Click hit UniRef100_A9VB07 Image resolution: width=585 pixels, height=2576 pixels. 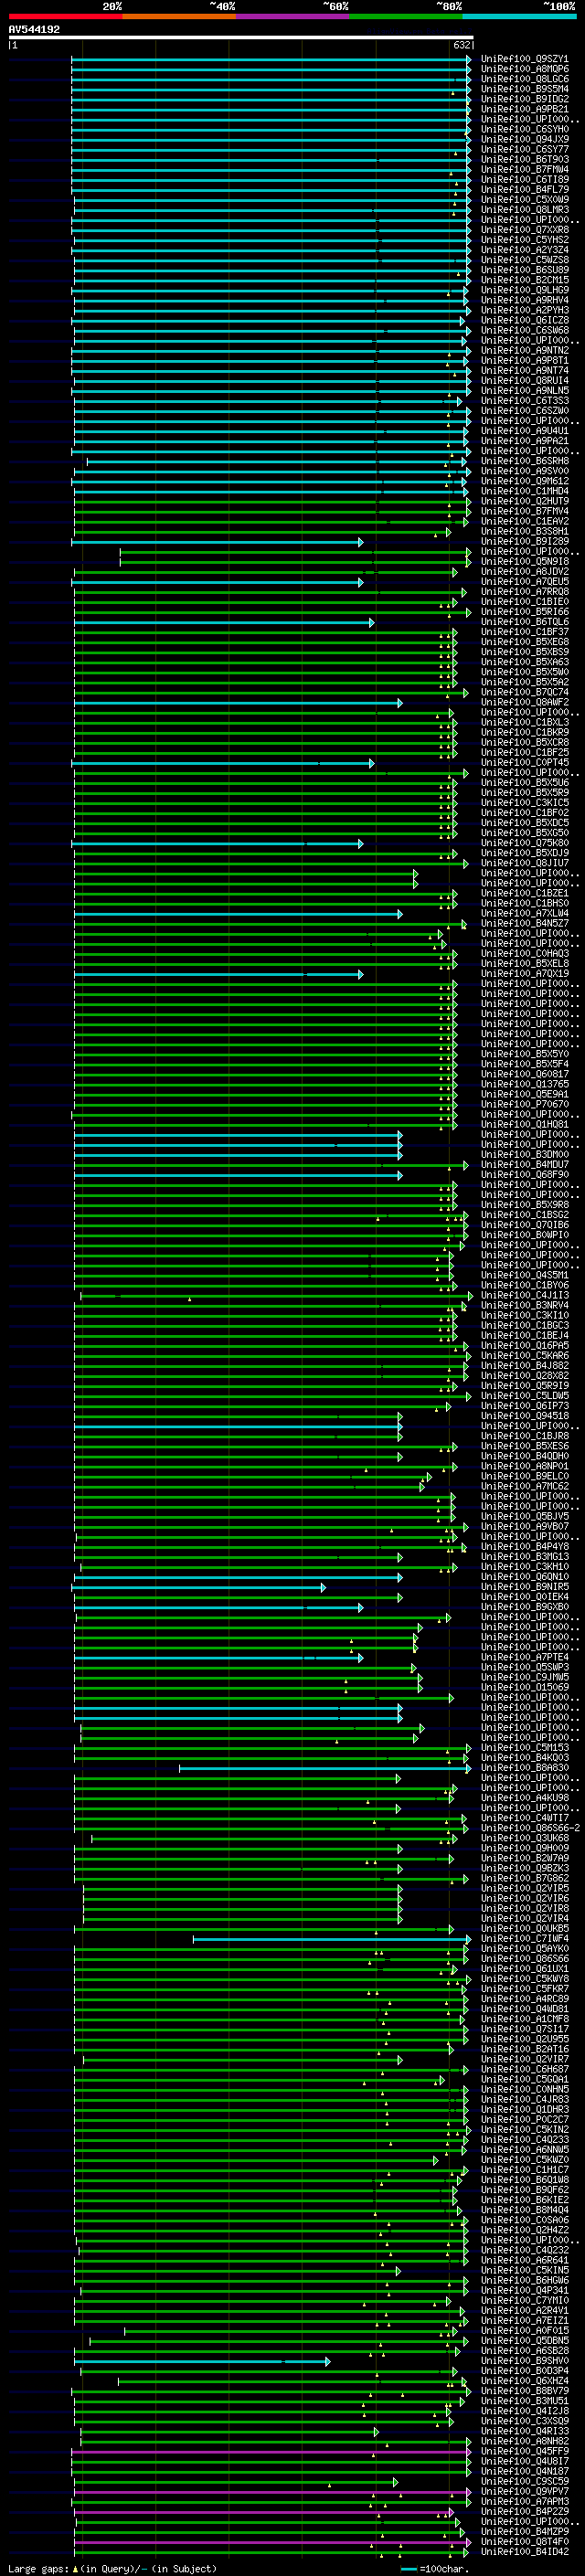click(524, 1526)
